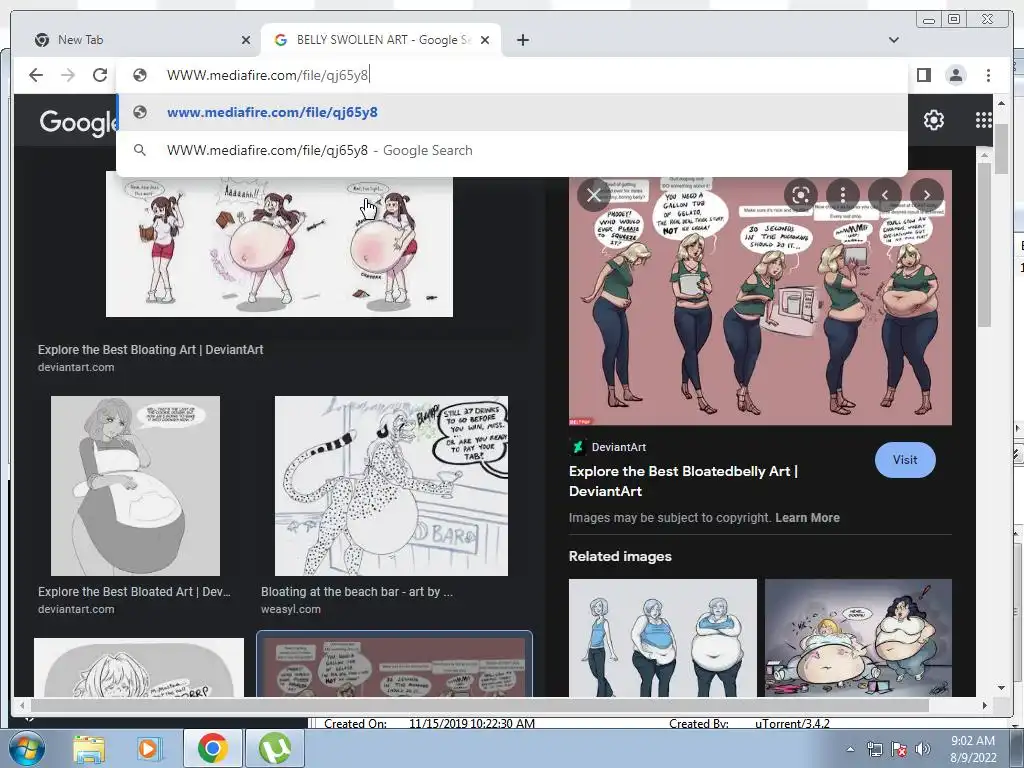Close the New Tab tab
This screenshot has height=768, width=1024.
[x=246, y=40]
